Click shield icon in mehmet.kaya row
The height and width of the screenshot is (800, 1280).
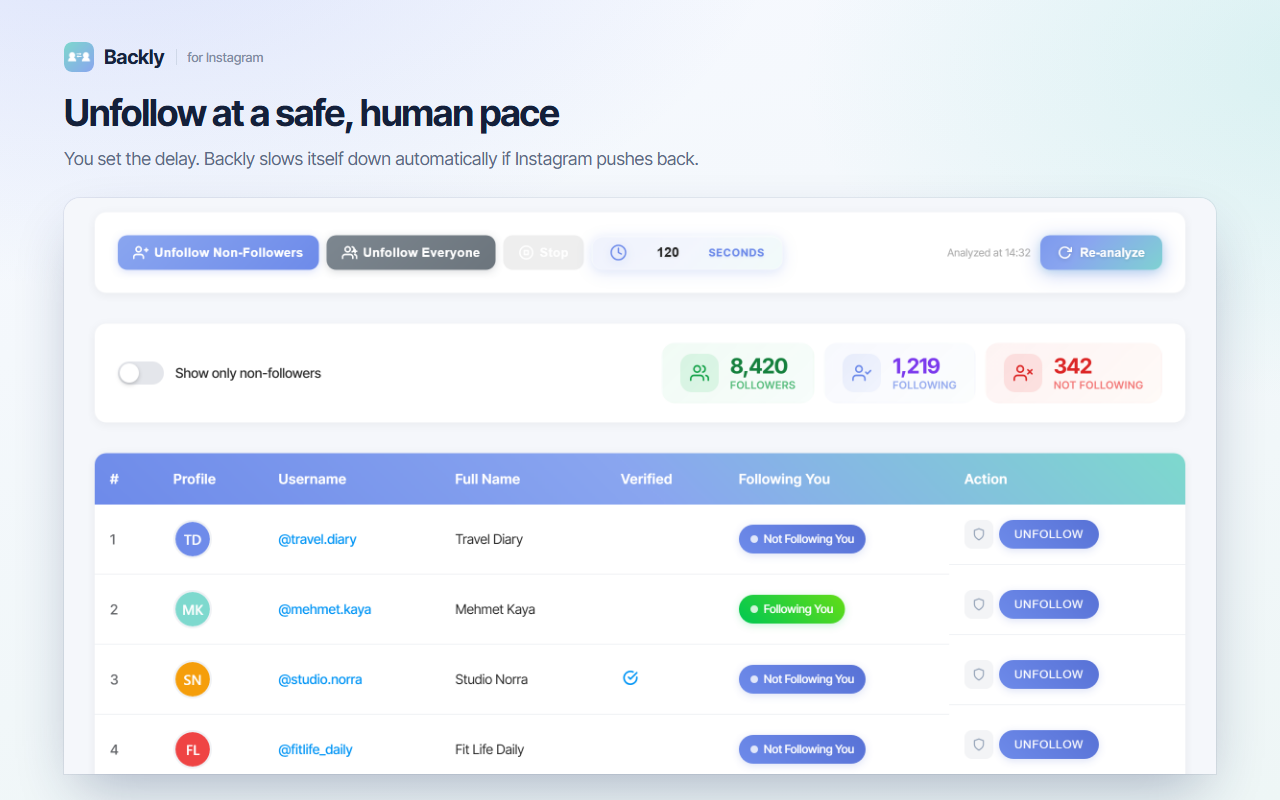click(979, 604)
